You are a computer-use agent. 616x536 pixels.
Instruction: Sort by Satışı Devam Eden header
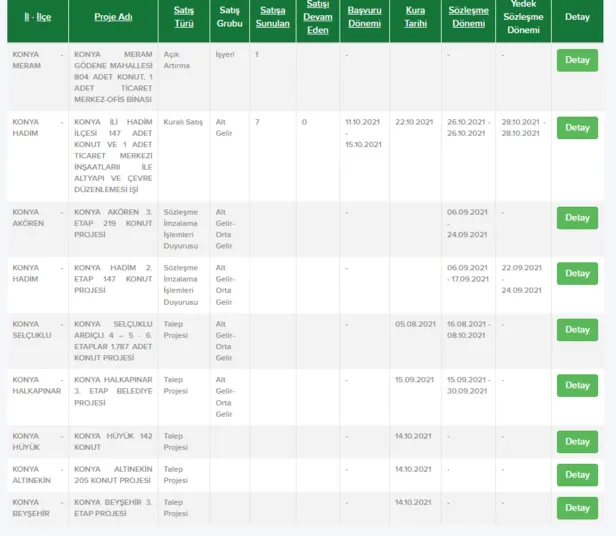[318, 17]
